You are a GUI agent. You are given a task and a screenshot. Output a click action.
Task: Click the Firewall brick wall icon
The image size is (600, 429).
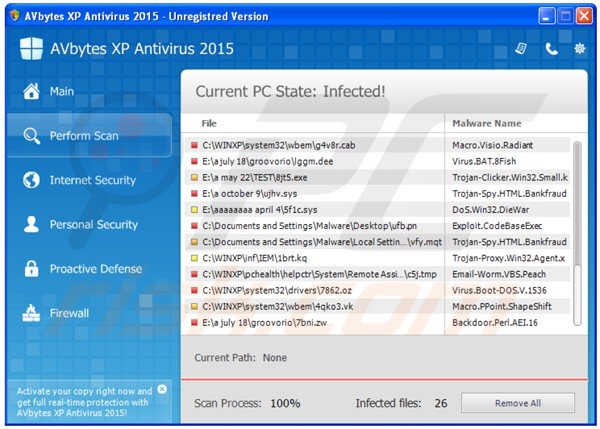pyautogui.click(x=31, y=313)
